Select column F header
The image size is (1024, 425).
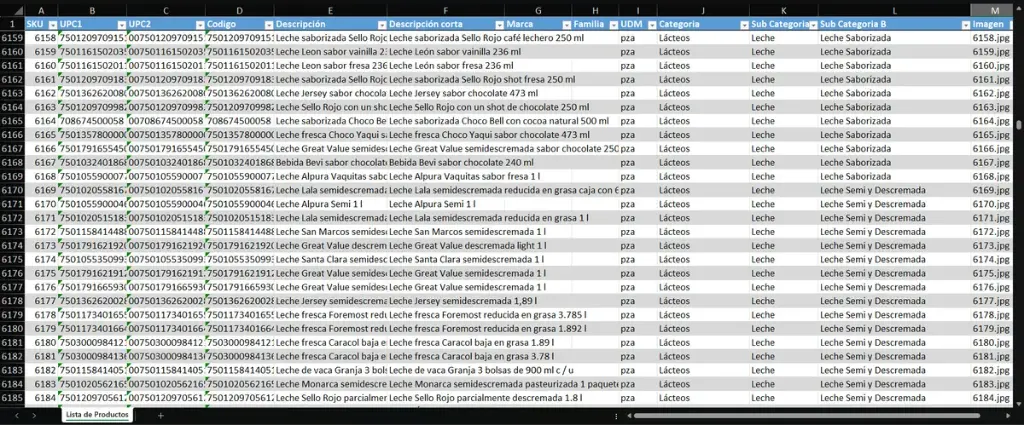(444, 9)
